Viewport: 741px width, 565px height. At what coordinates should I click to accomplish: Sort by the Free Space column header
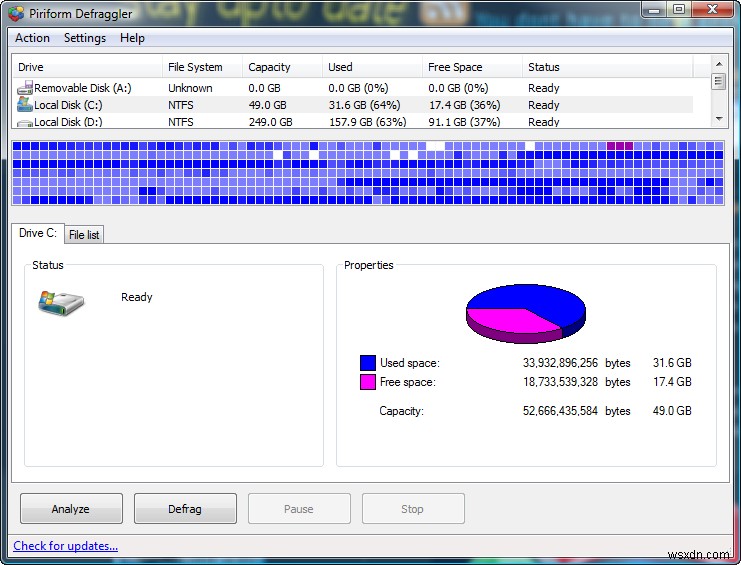tap(473, 67)
